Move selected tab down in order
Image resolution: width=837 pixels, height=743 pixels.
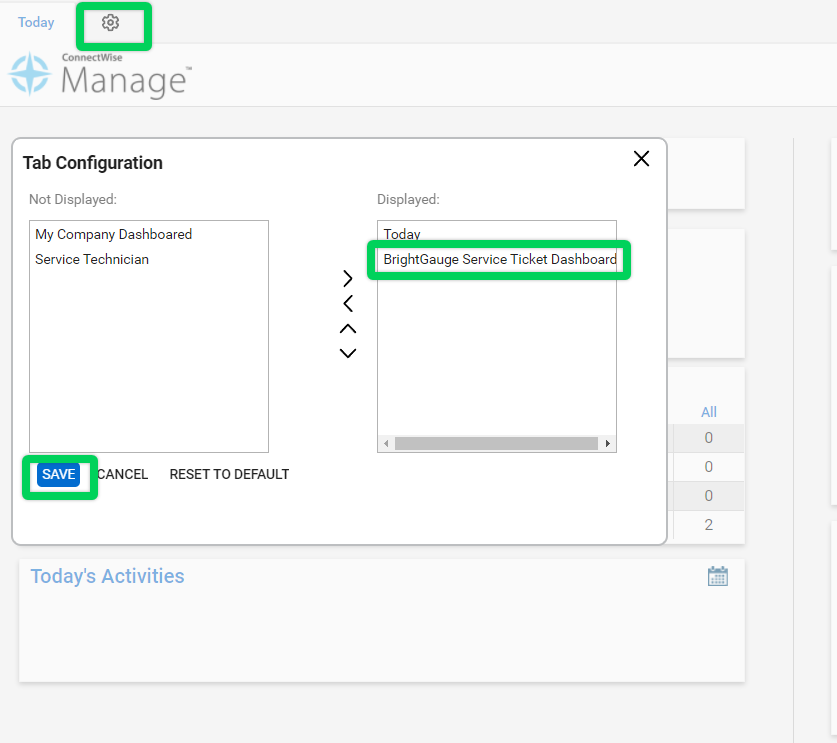coord(348,353)
